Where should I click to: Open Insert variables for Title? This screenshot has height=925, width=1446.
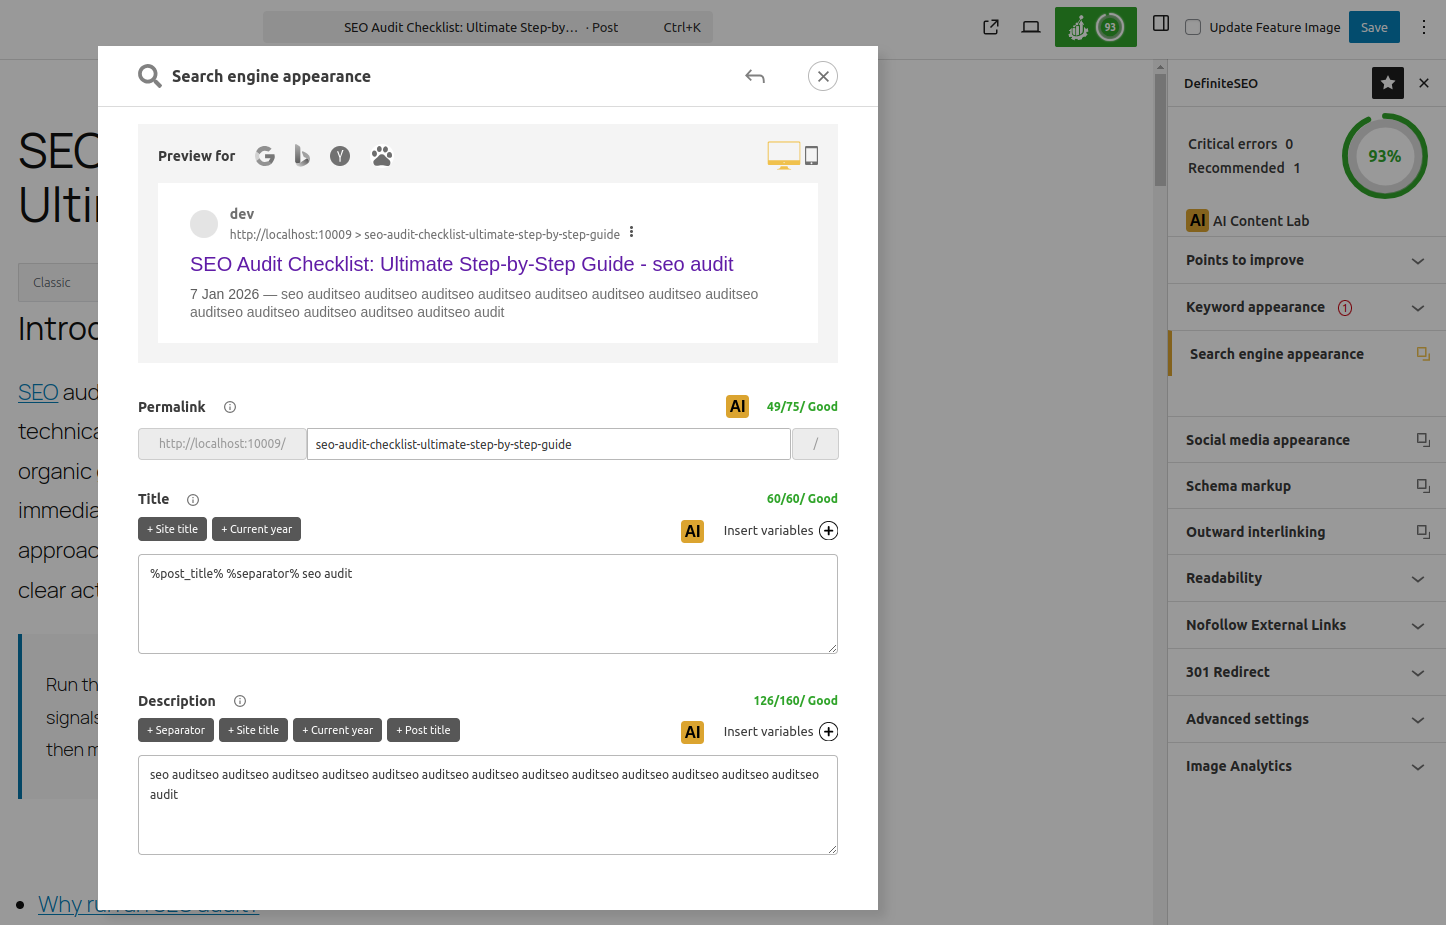(x=828, y=531)
